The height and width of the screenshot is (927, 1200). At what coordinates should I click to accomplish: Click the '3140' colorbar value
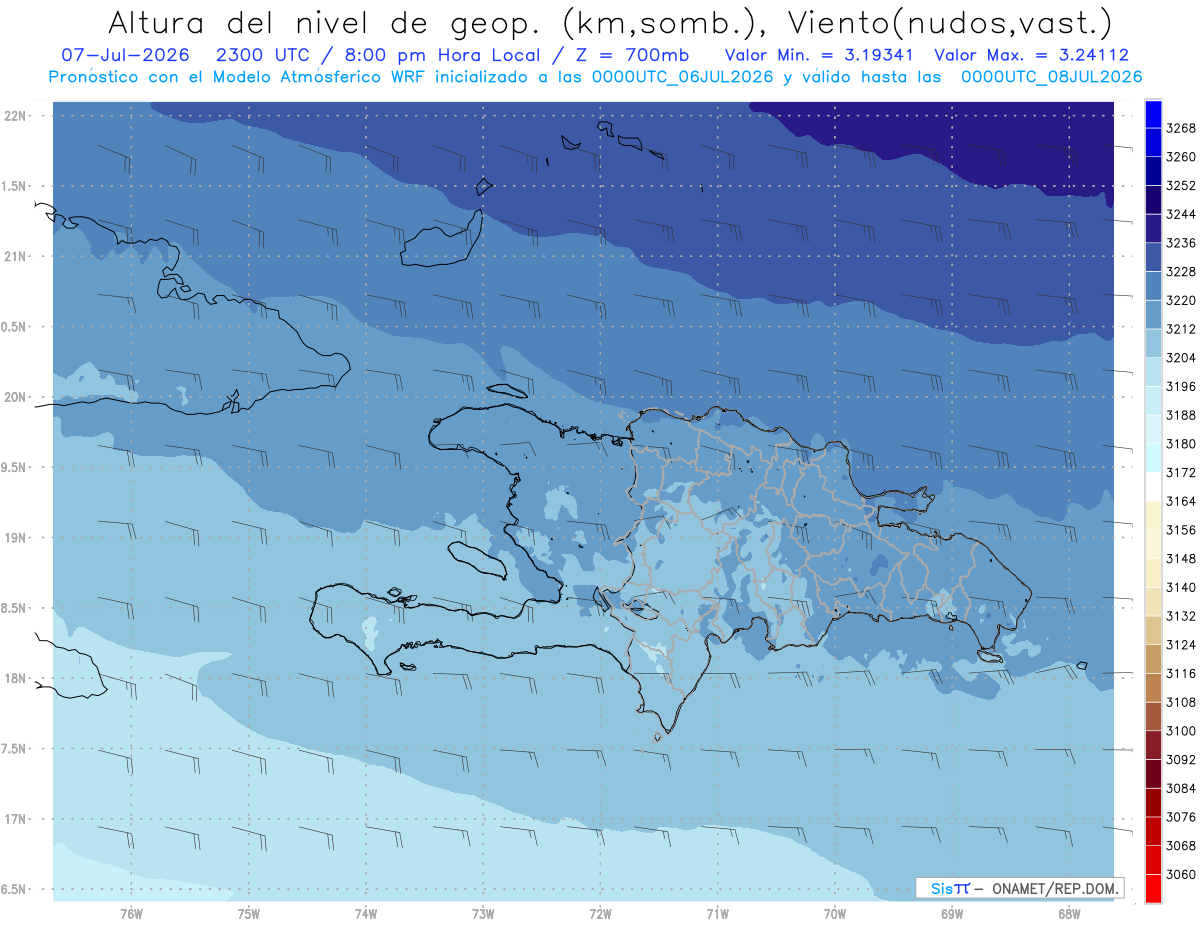(x=1181, y=587)
